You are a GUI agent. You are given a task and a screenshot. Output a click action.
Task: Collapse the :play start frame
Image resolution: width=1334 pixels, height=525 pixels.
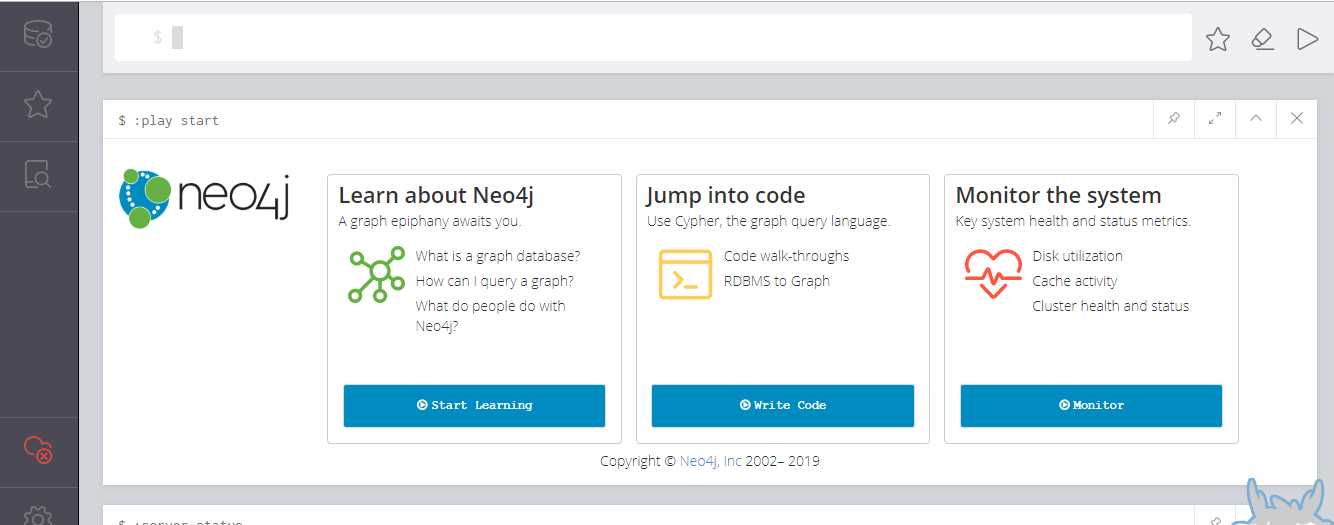coord(1256,119)
